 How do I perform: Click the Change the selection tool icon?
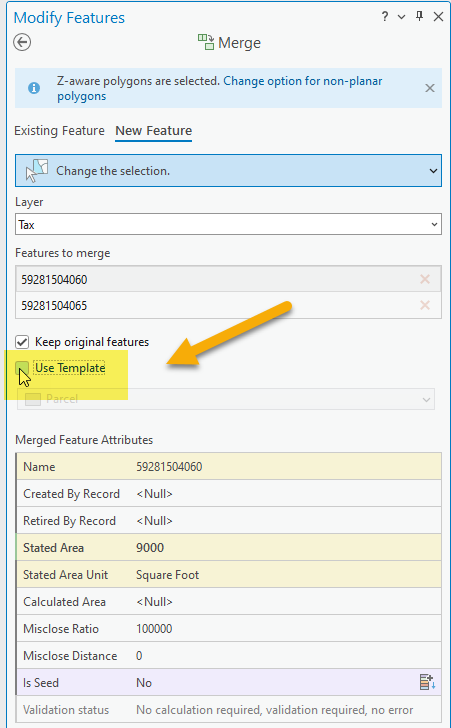tap(37, 170)
